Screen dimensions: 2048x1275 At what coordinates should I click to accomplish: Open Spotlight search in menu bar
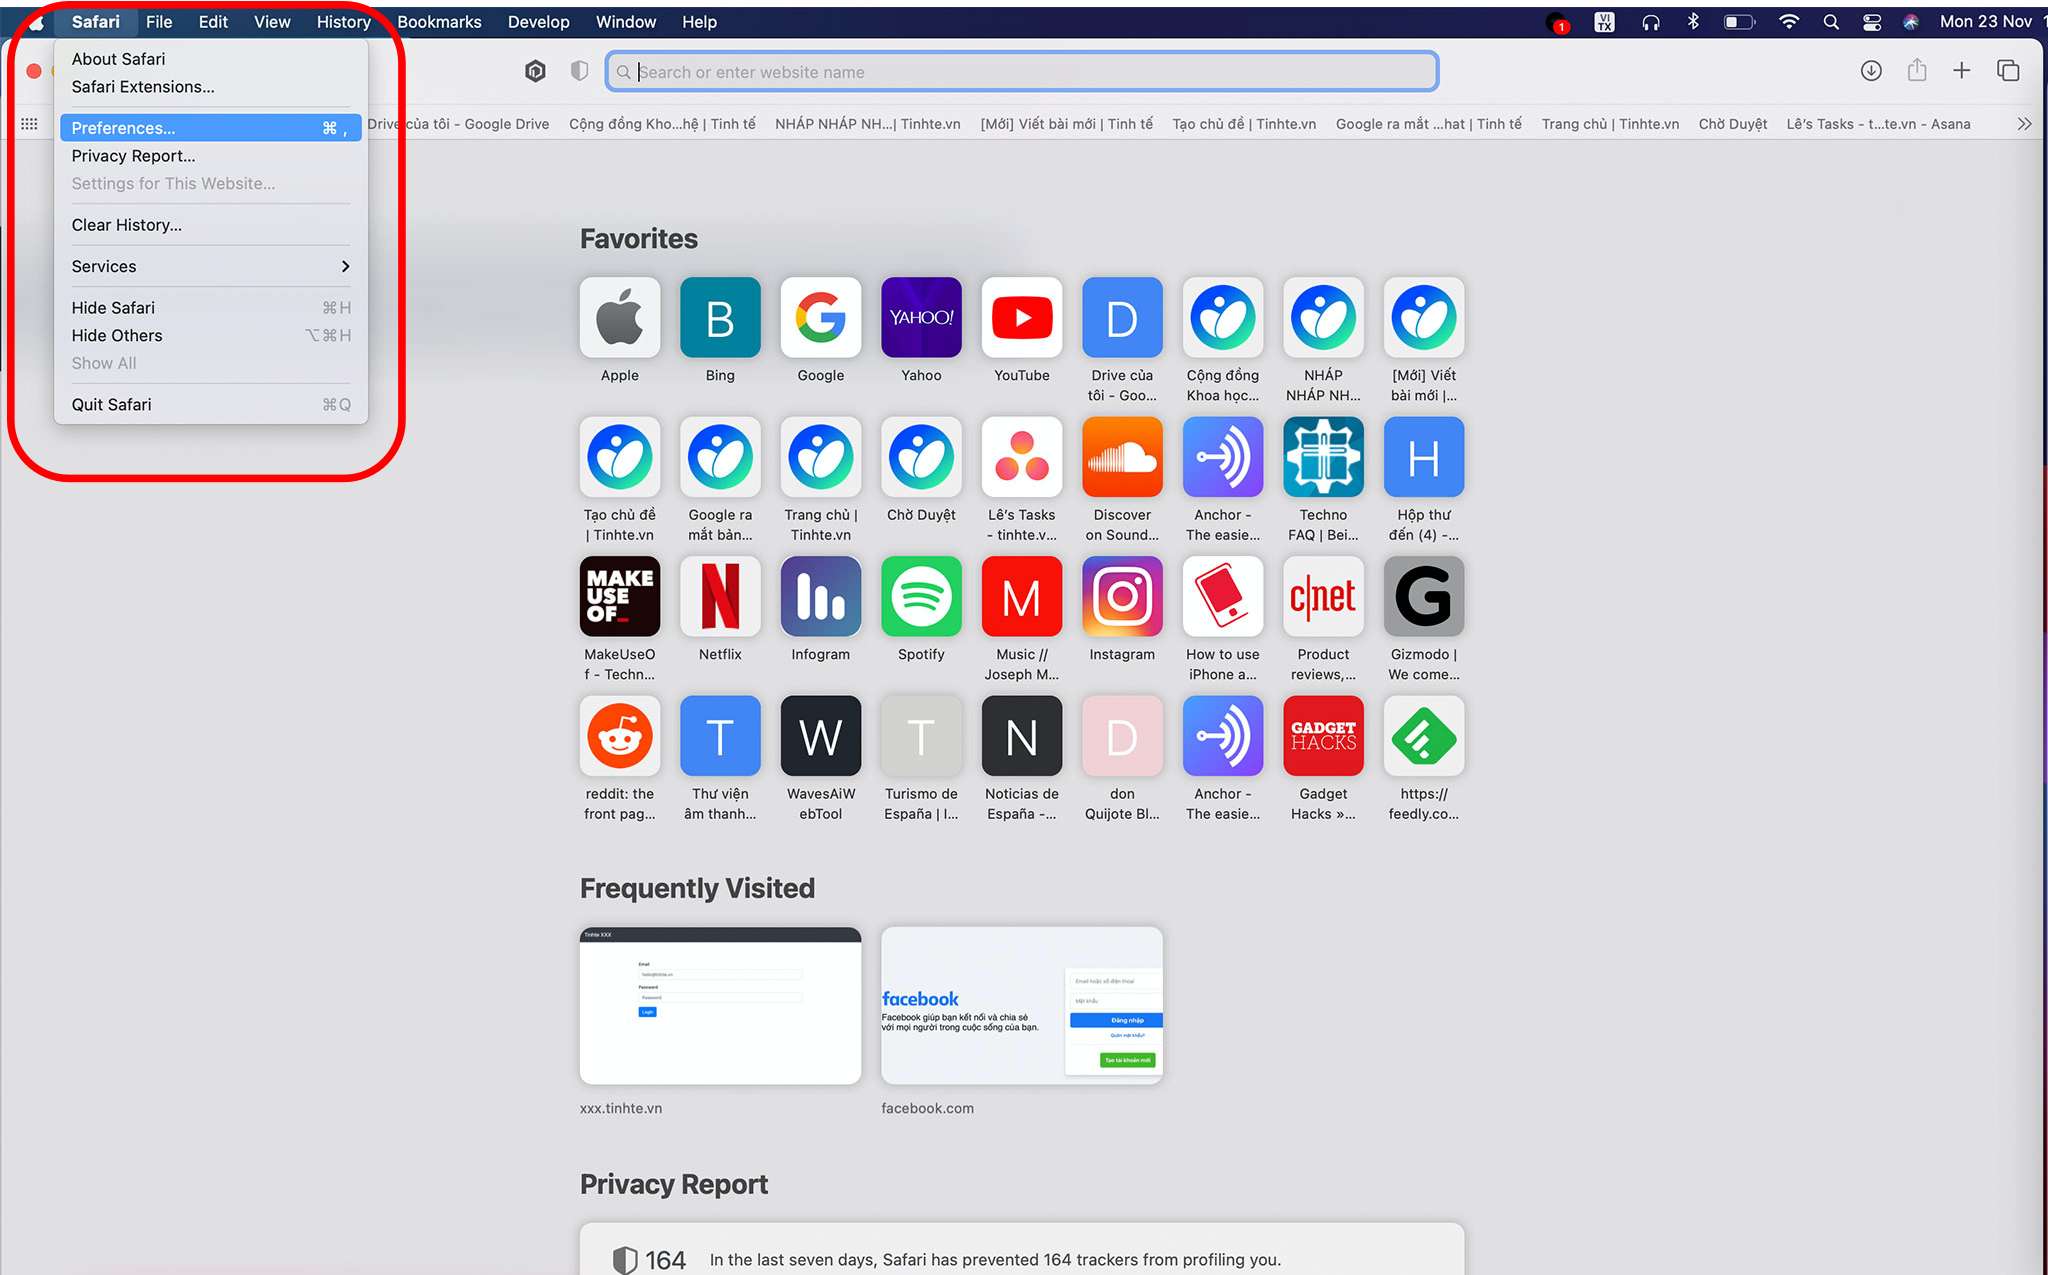pyautogui.click(x=1831, y=22)
